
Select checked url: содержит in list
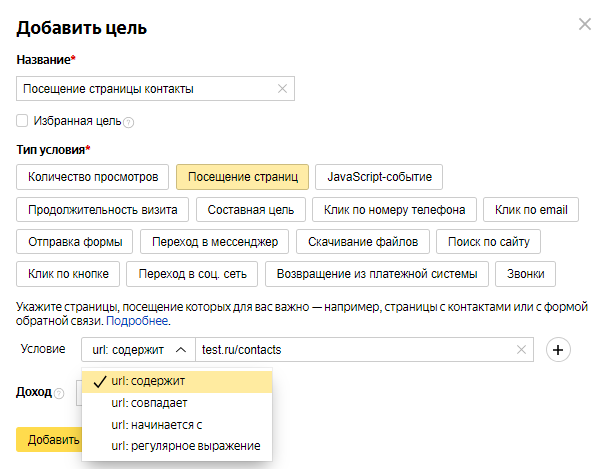tap(148, 381)
